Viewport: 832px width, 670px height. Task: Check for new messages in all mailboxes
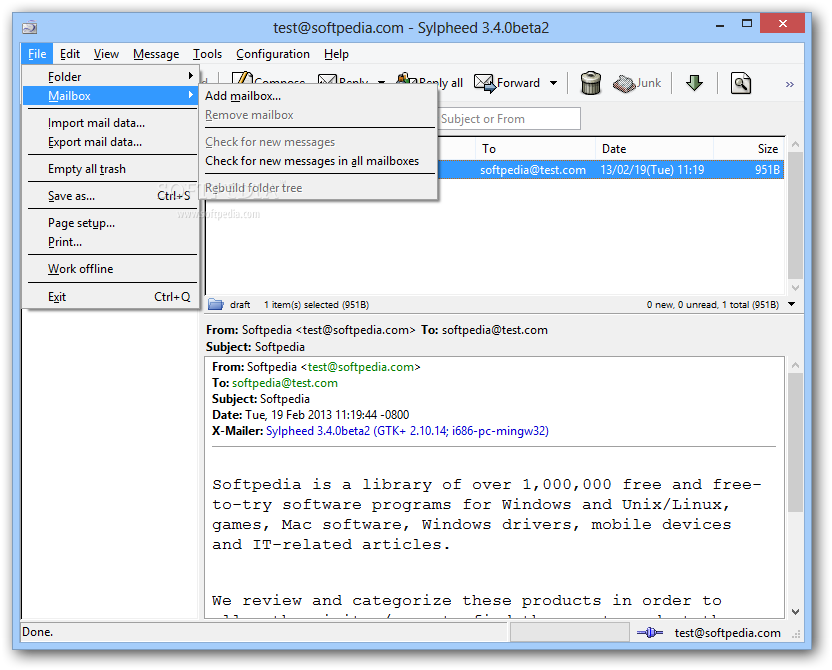click(x=318, y=161)
